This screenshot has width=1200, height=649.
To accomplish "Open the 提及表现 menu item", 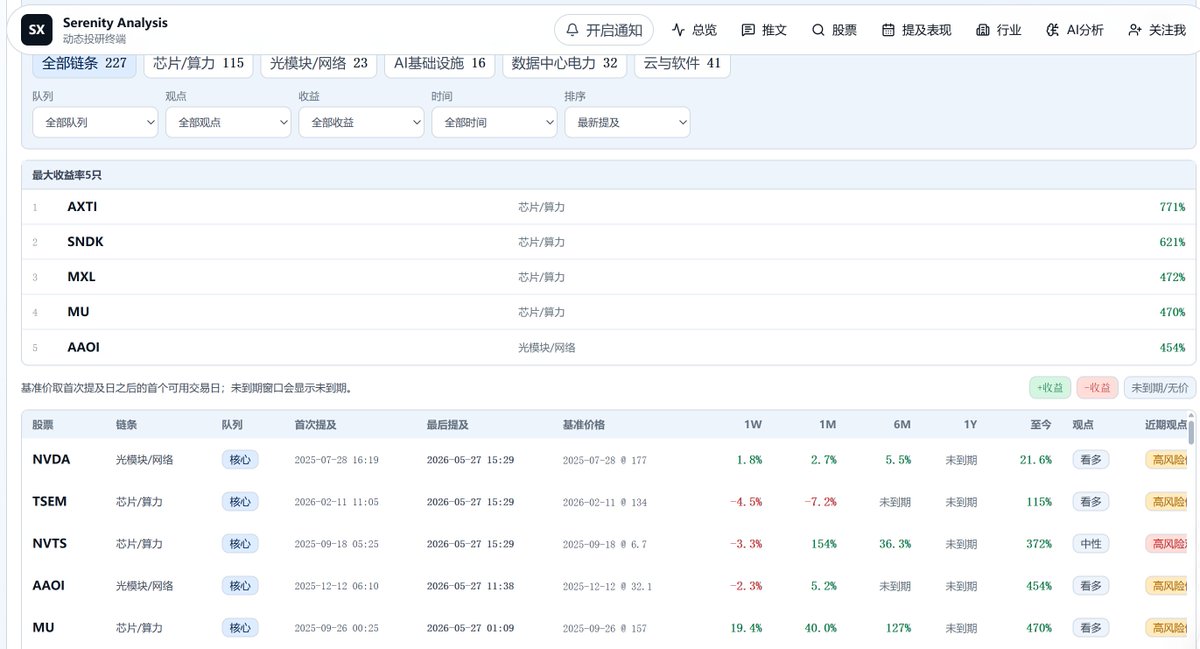I will coord(916,30).
